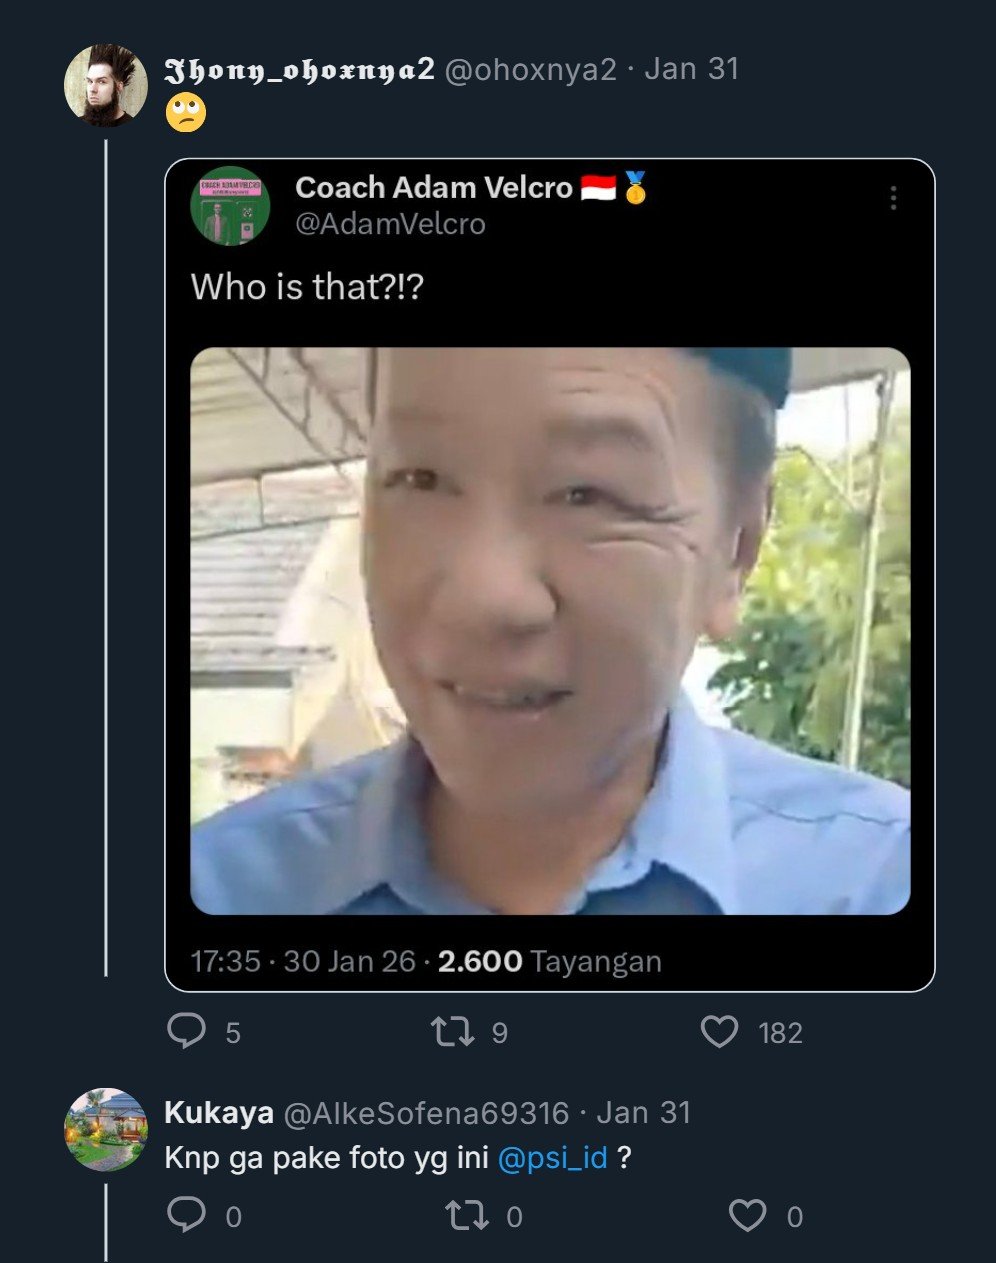Retweet the Jhony_ohoxnya2 post
The height and width of the screenshot is (1263, 996).
coord(452,1031)
